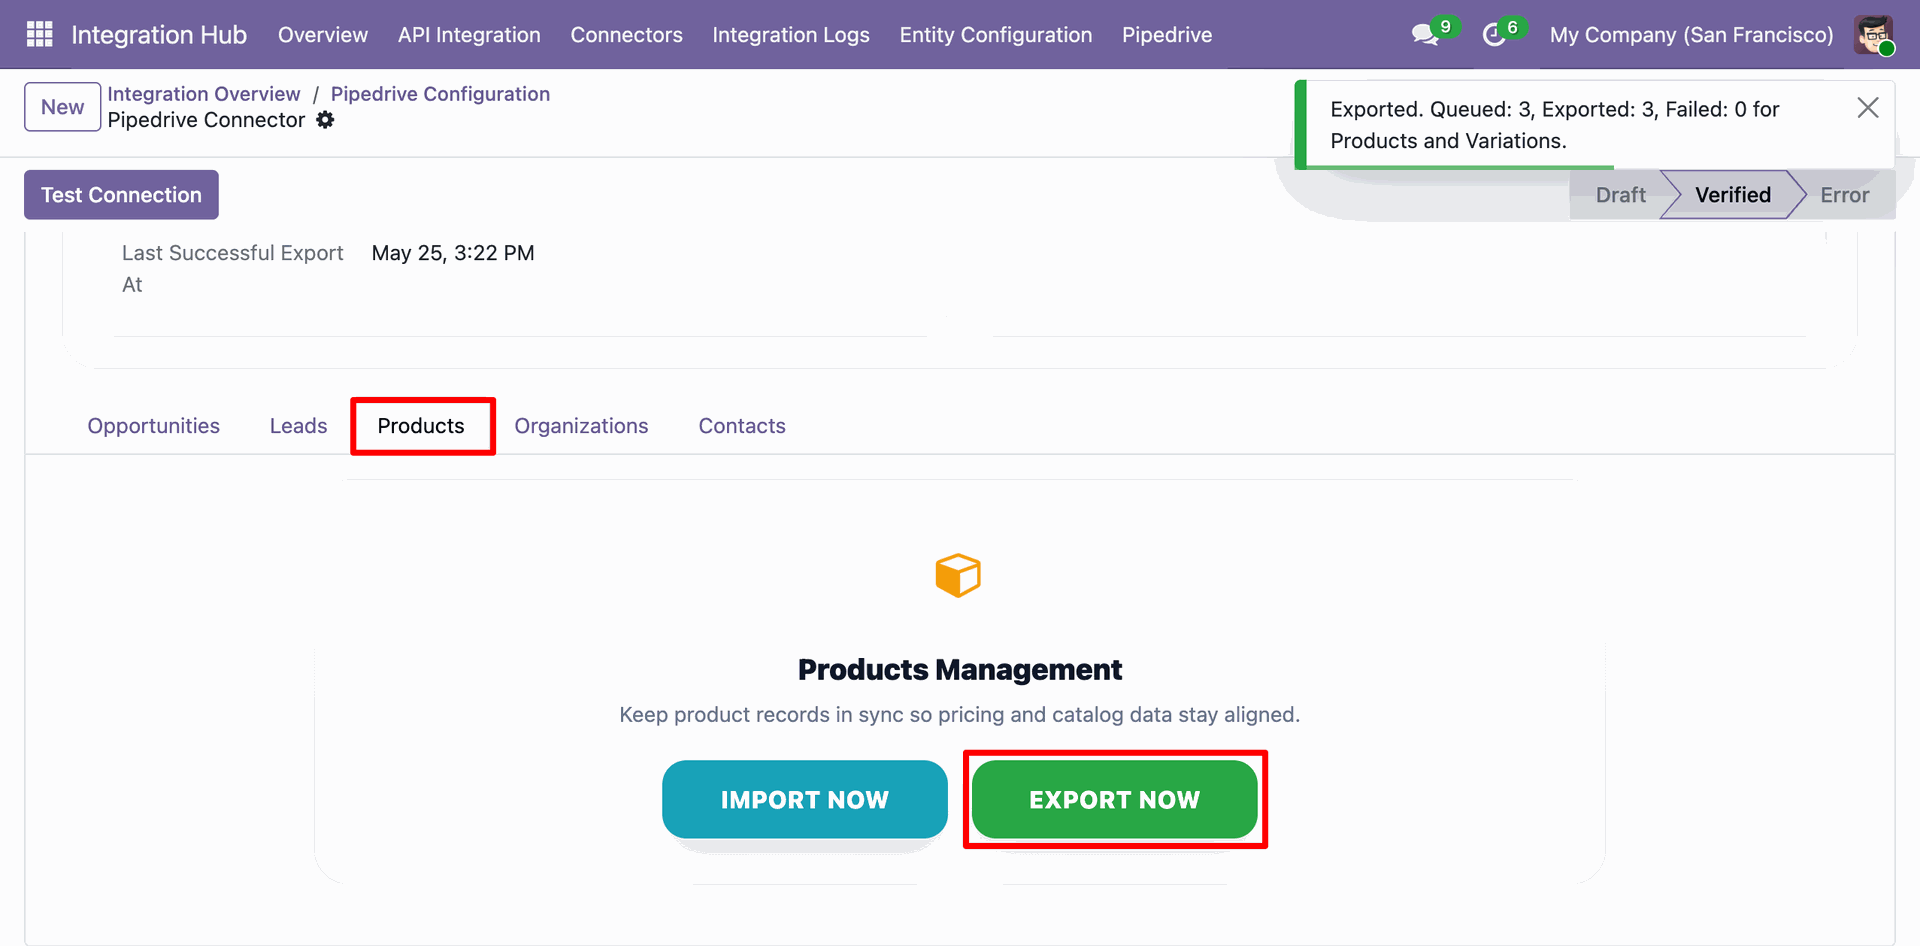Click the Exported Queued 3 notification message

1555,125
